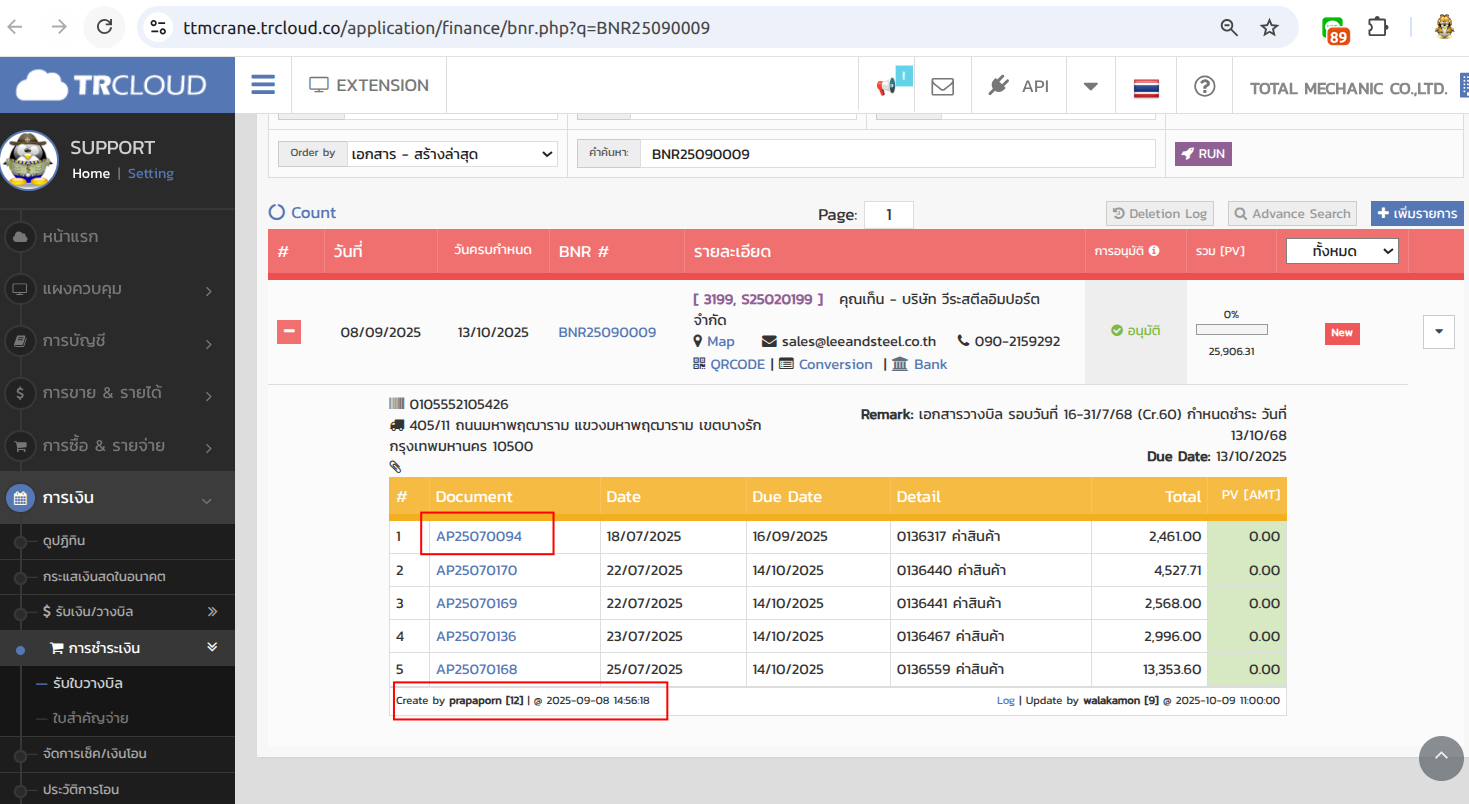Open the Order by dropdown
This screenshot has height=804, width=1469.
(452, 154)
